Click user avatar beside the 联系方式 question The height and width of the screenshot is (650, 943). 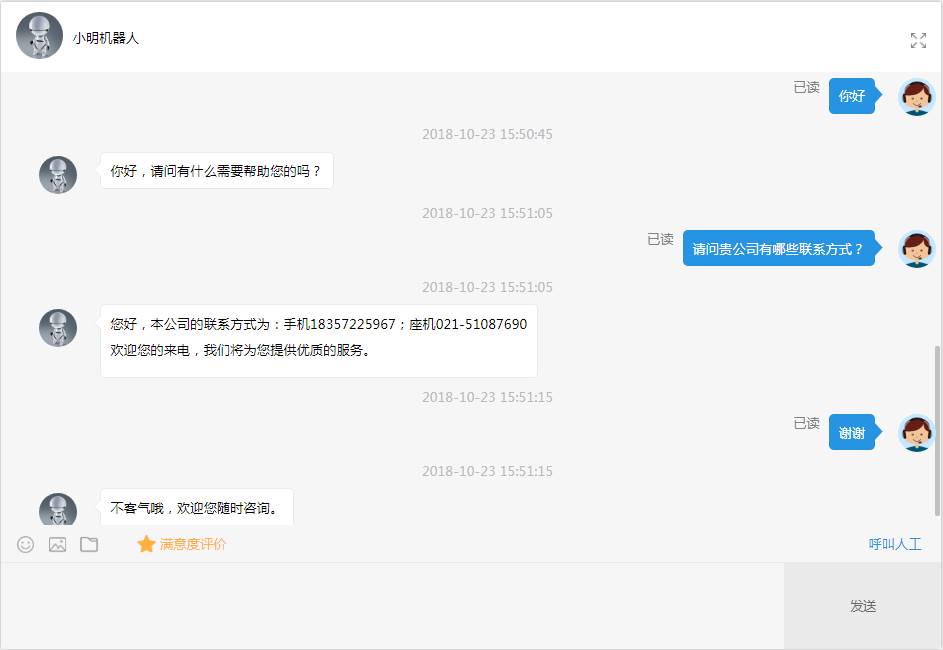pos(916,248)
